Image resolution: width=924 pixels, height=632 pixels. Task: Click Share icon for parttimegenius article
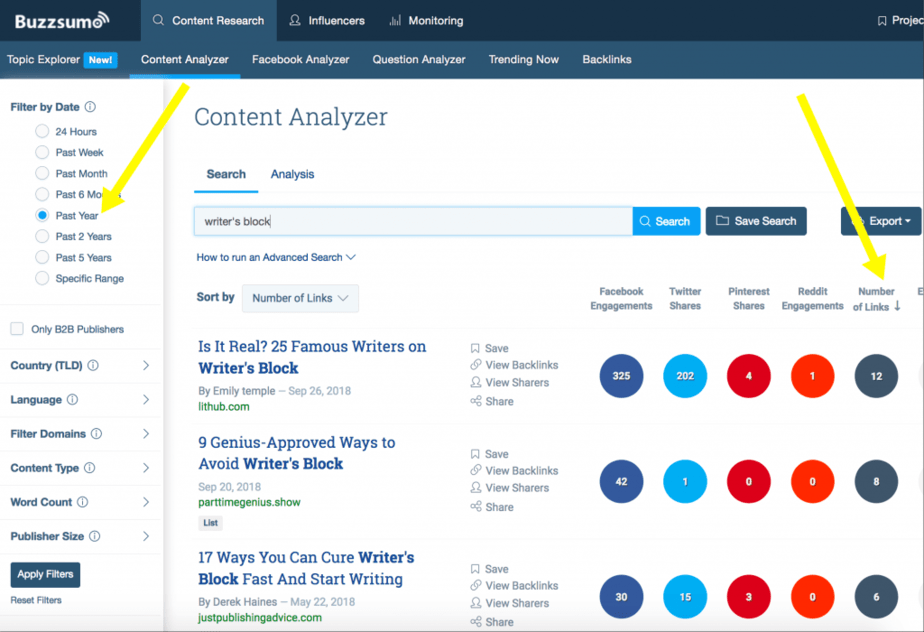click(x=476, y=507)
